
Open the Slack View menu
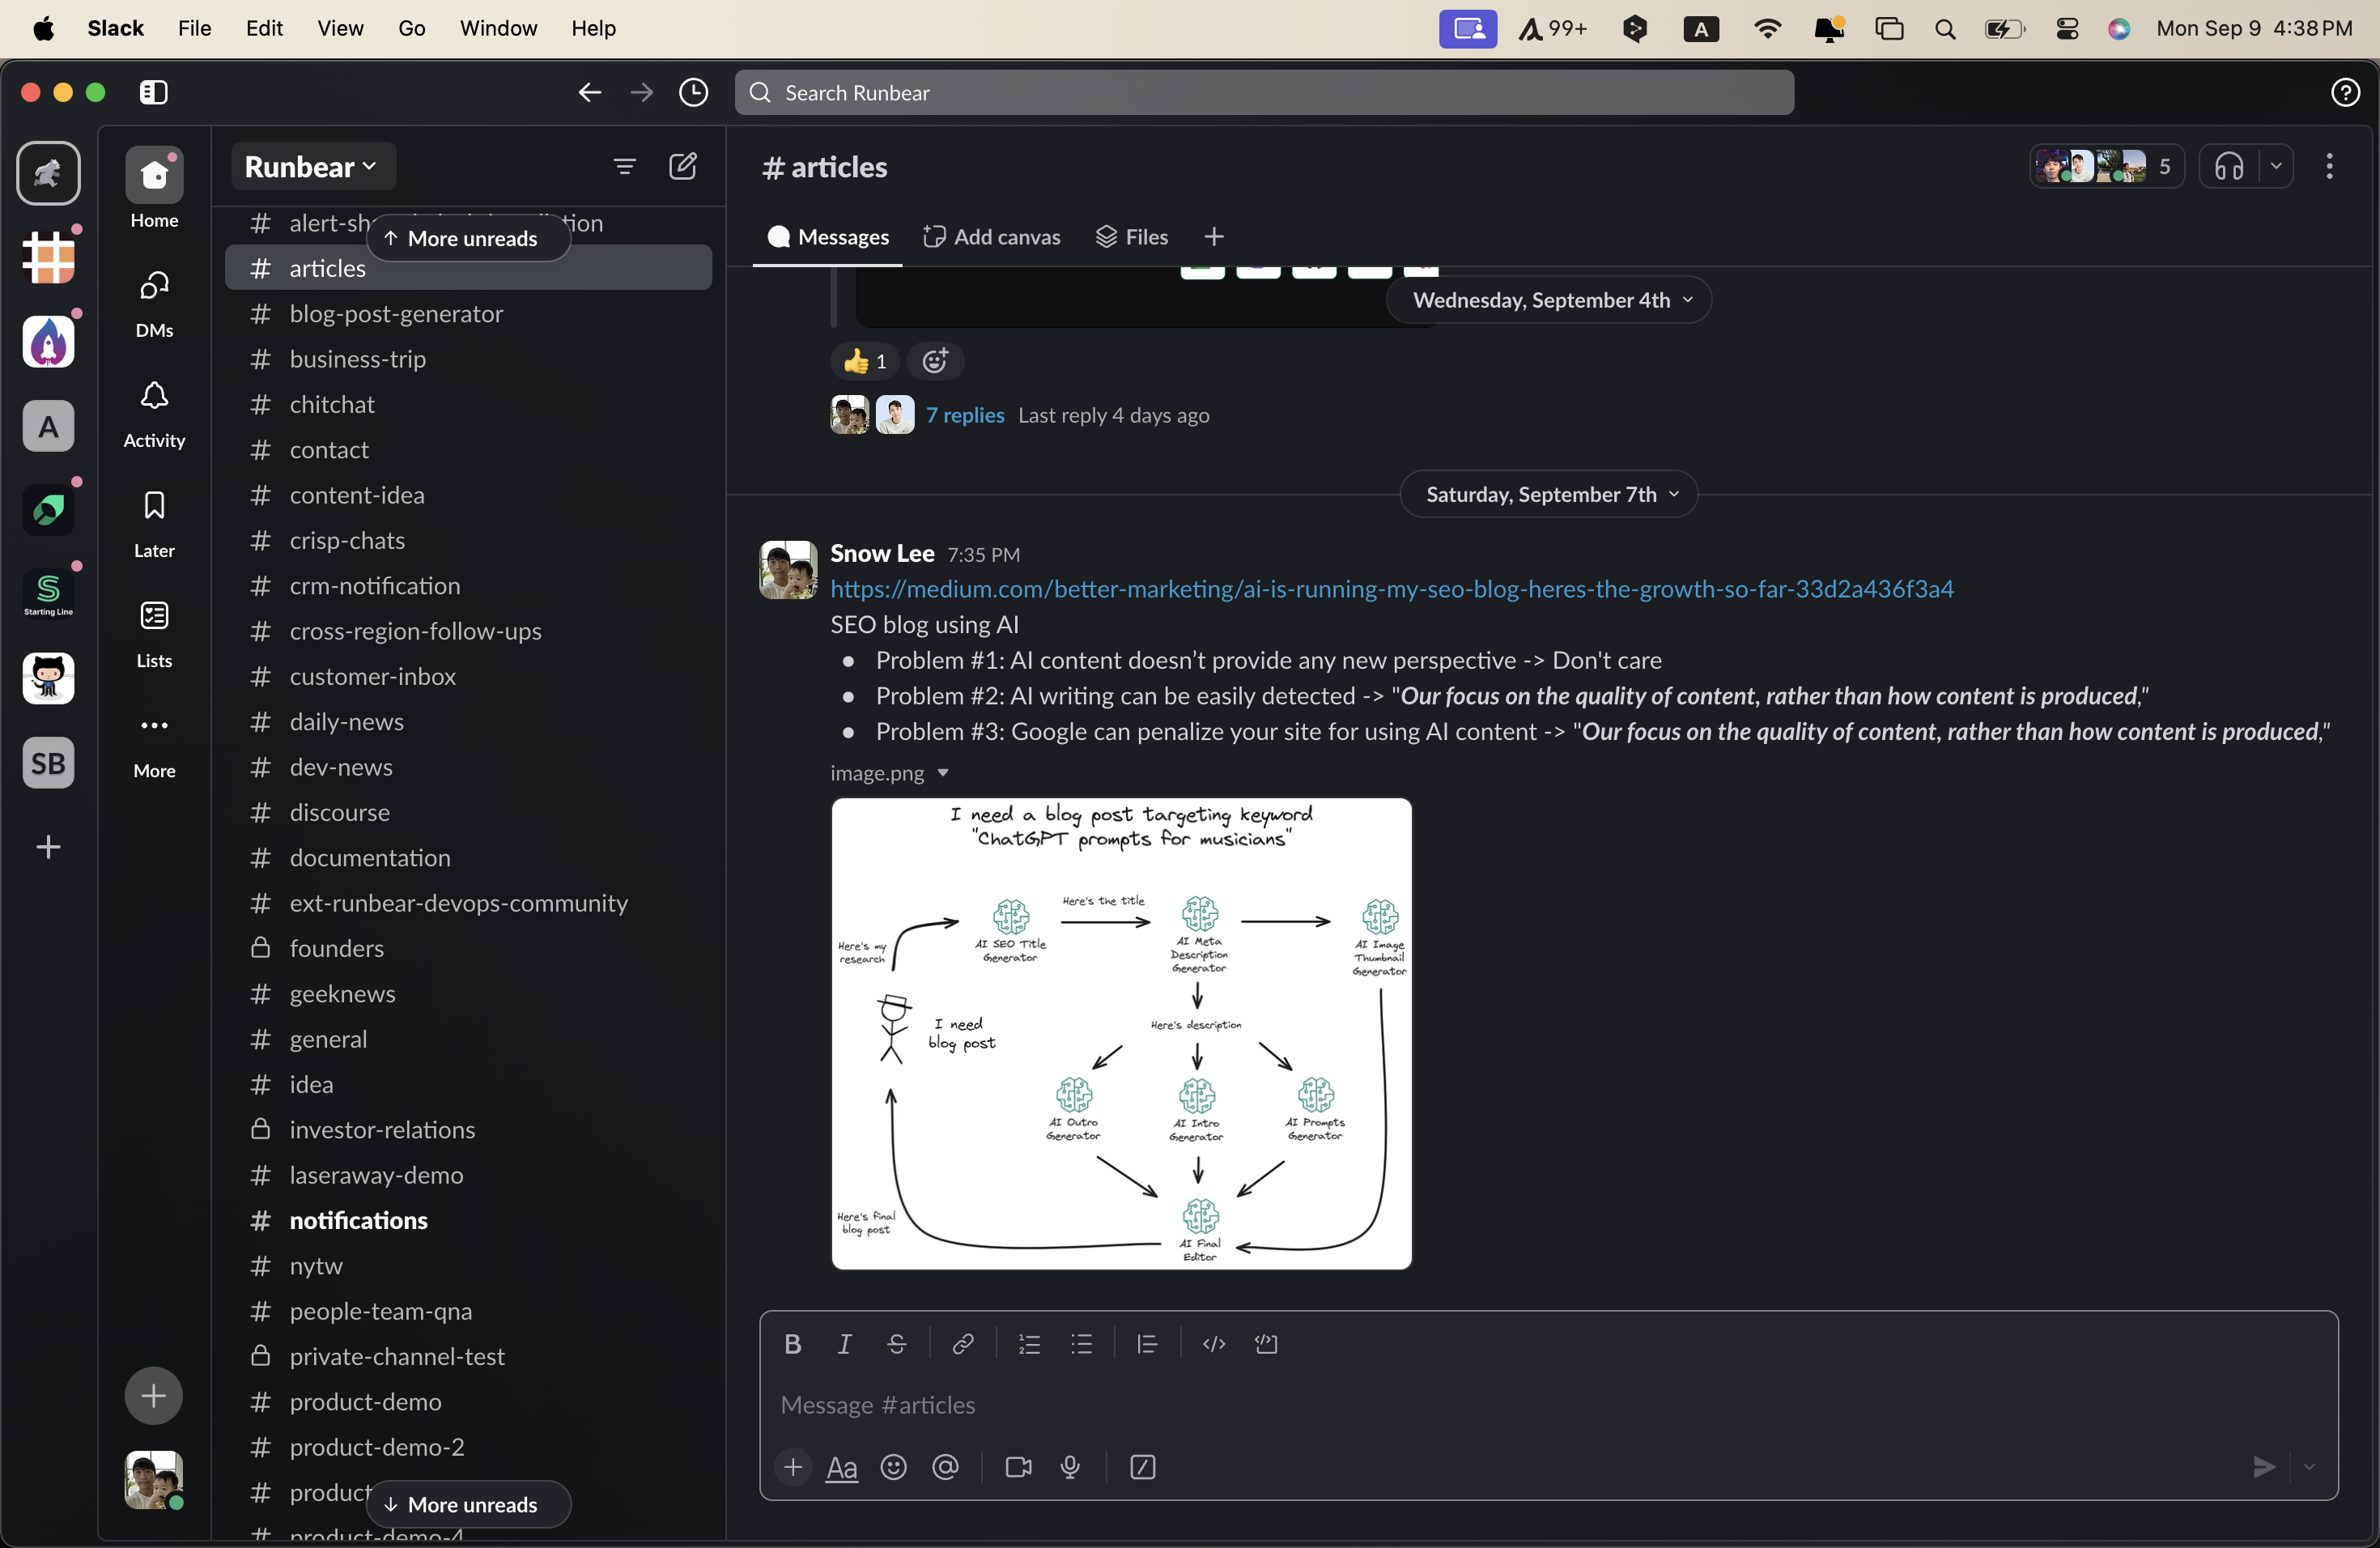tap(340, 28)
